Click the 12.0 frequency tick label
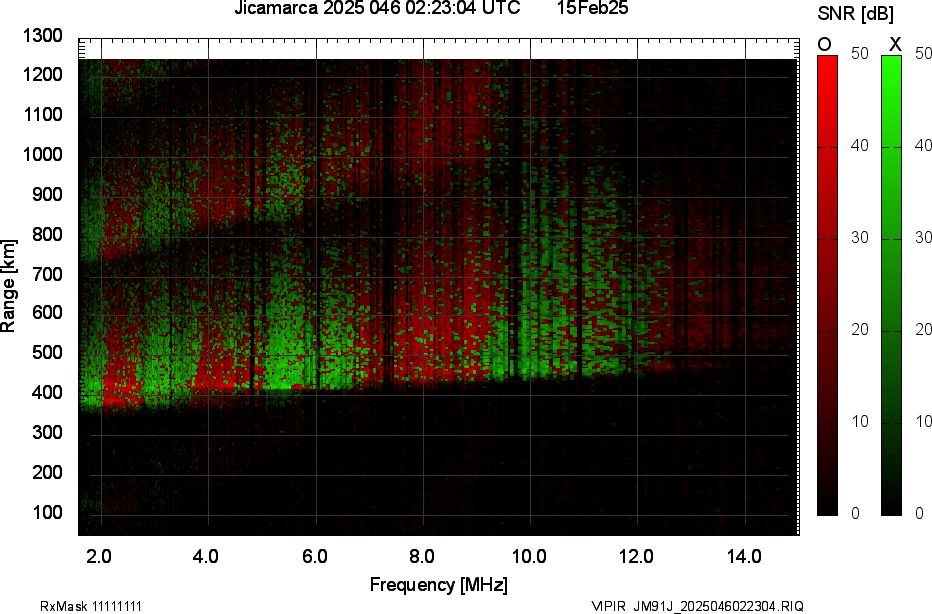932x614 pixels. click(636, 557)
